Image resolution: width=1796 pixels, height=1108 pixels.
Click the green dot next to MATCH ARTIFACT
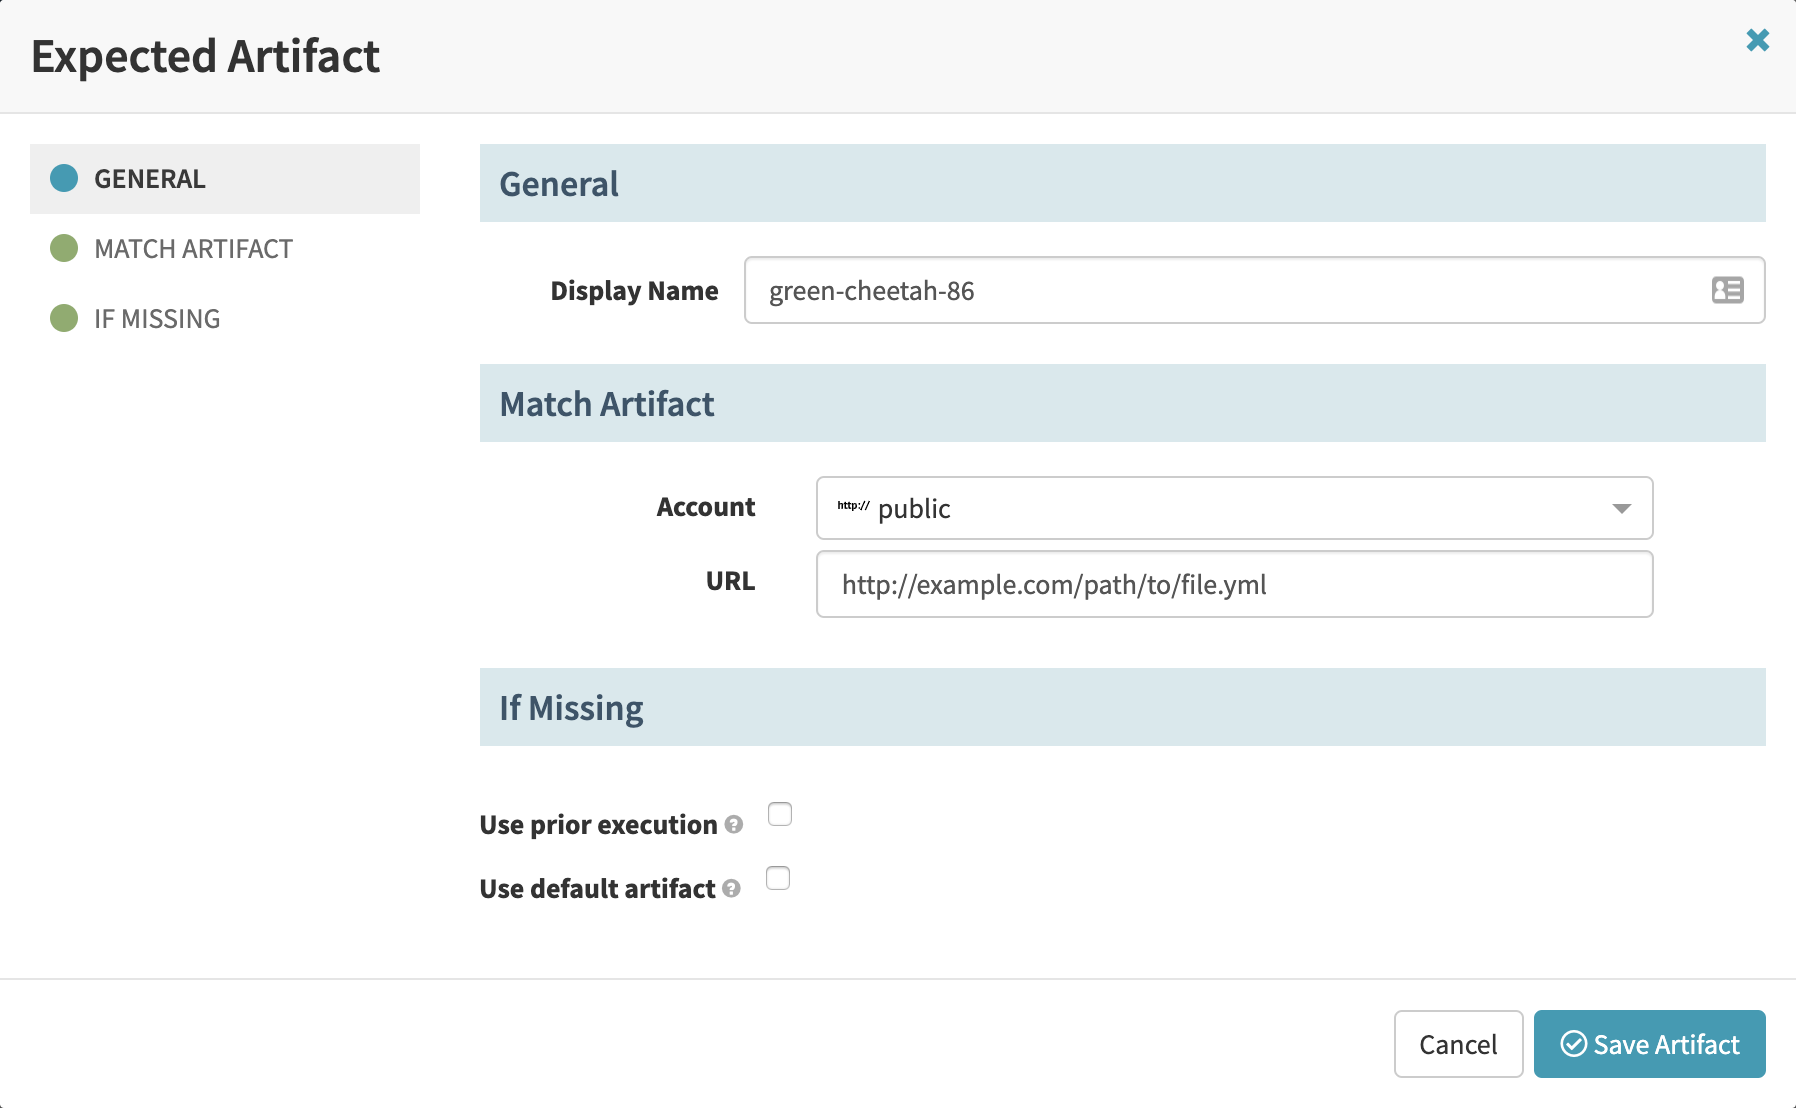[63, 248]
